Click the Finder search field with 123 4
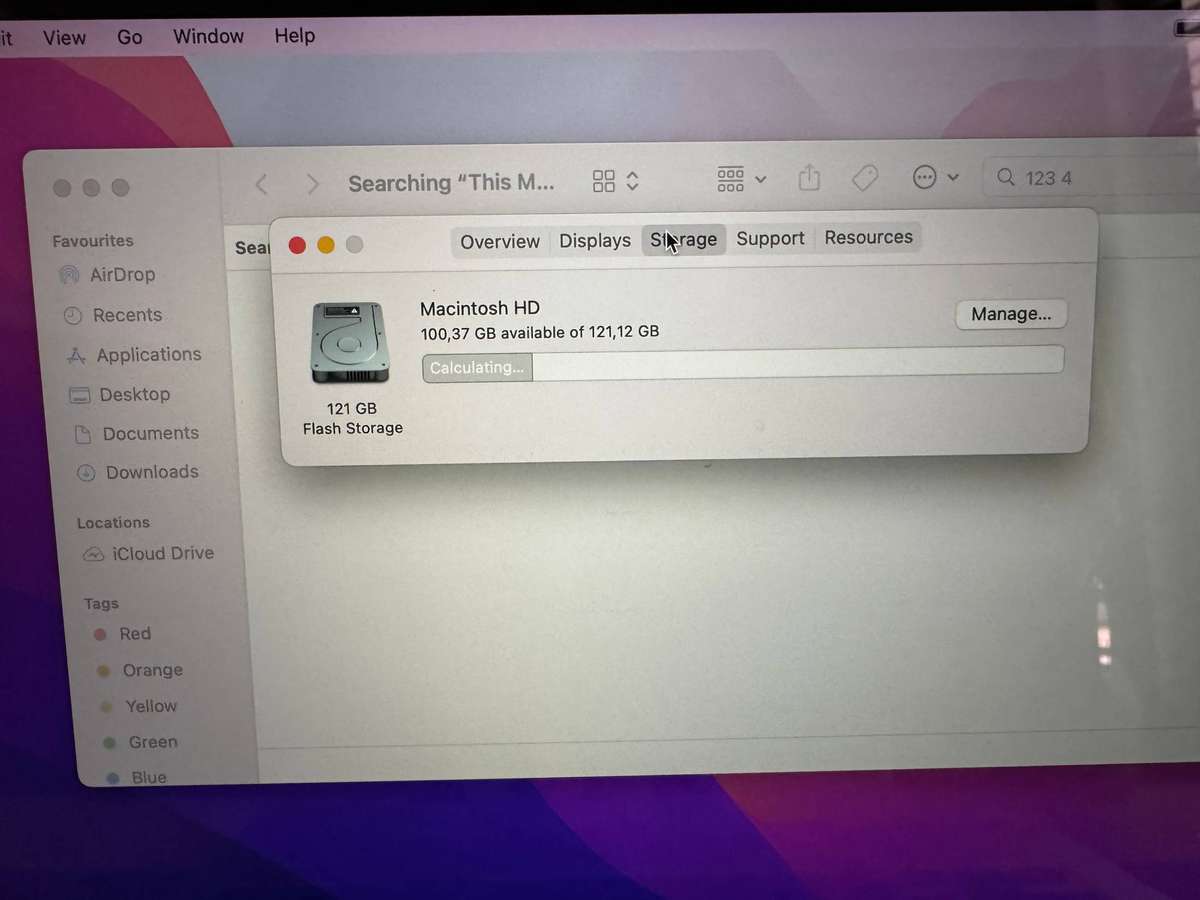The height and width of the screenshot is (900, 1200). tap(1090, 177)
